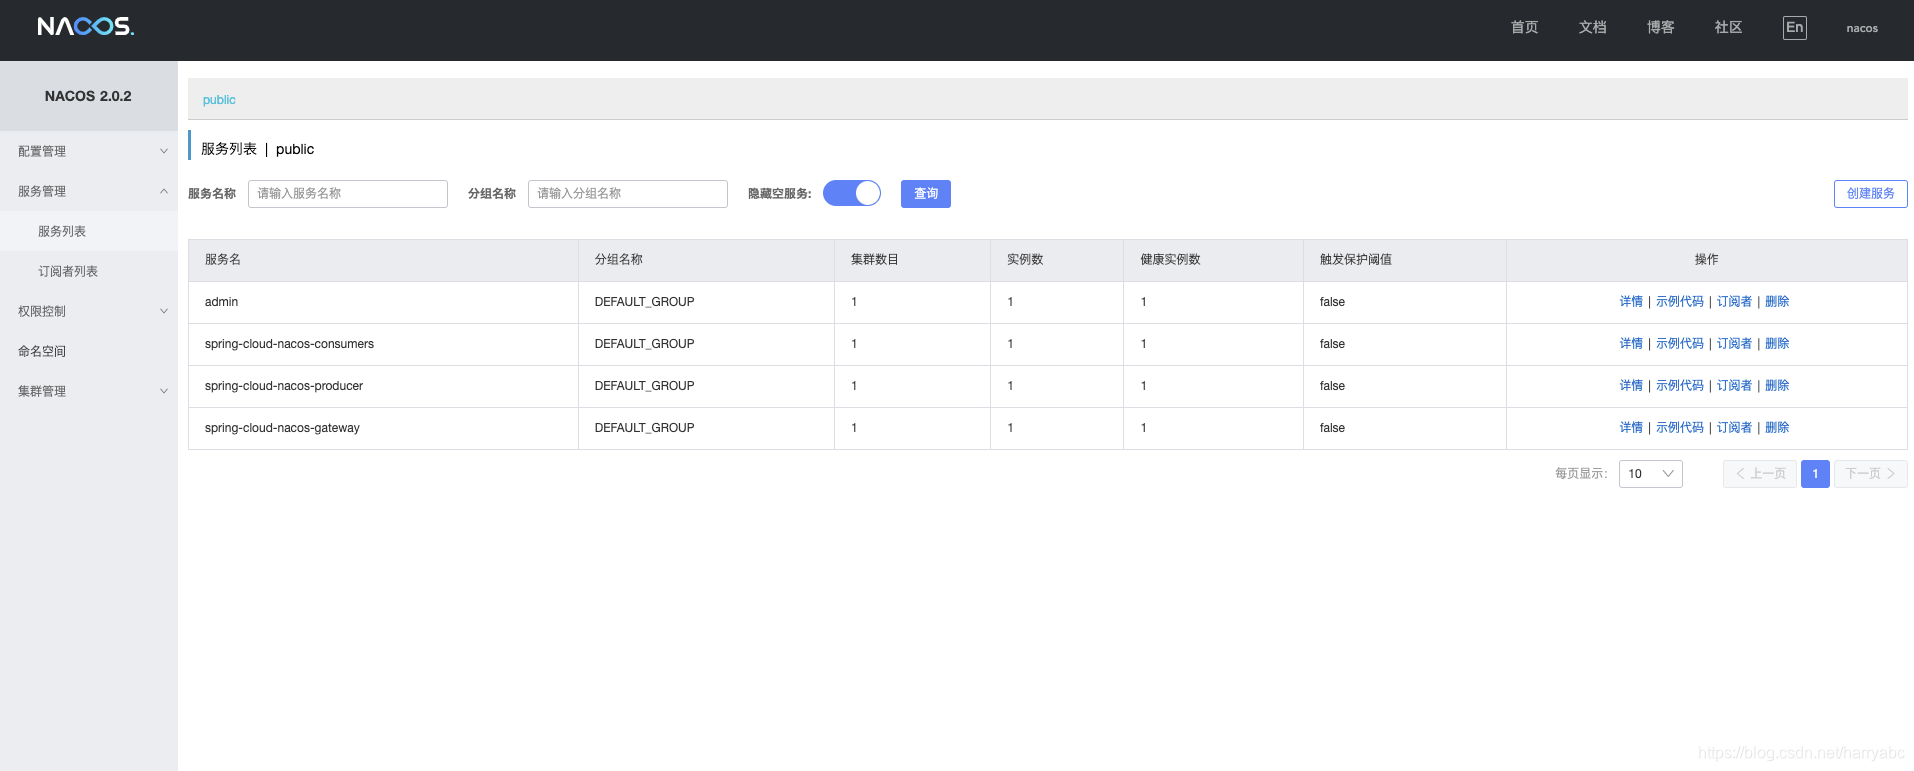
Task: Switch language with the En icon
Action: tap(1795, 28)
